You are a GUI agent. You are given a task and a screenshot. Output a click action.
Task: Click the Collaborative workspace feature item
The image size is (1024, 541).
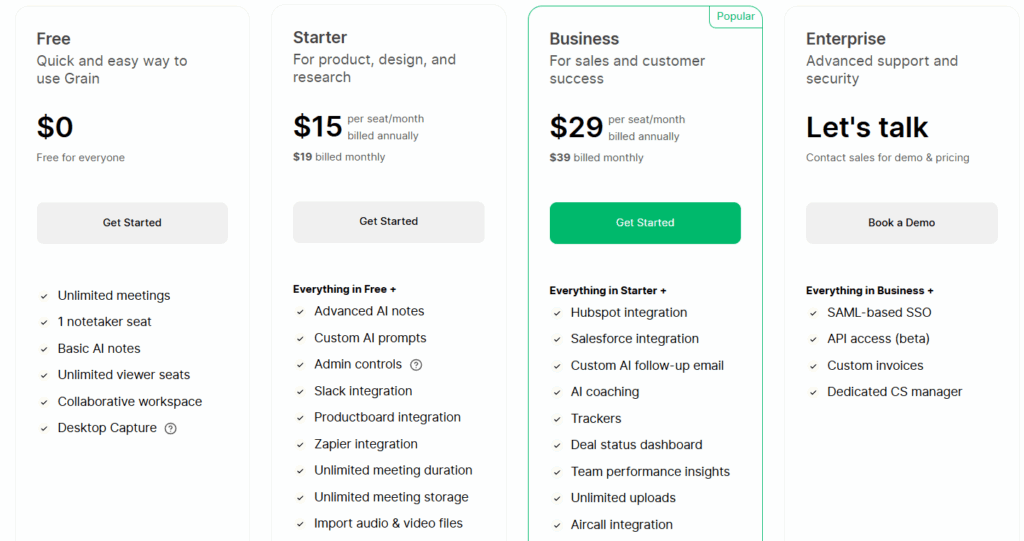pos(129,402)
